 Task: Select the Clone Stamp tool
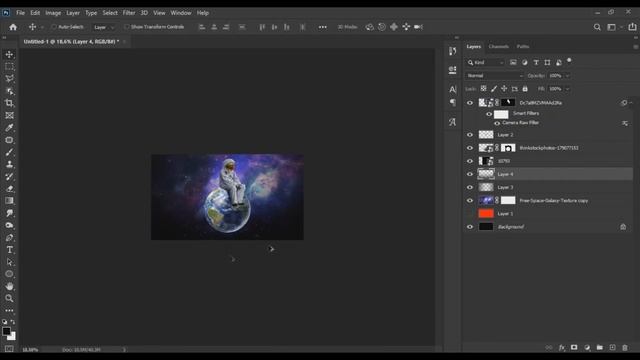tap(9, 164)
